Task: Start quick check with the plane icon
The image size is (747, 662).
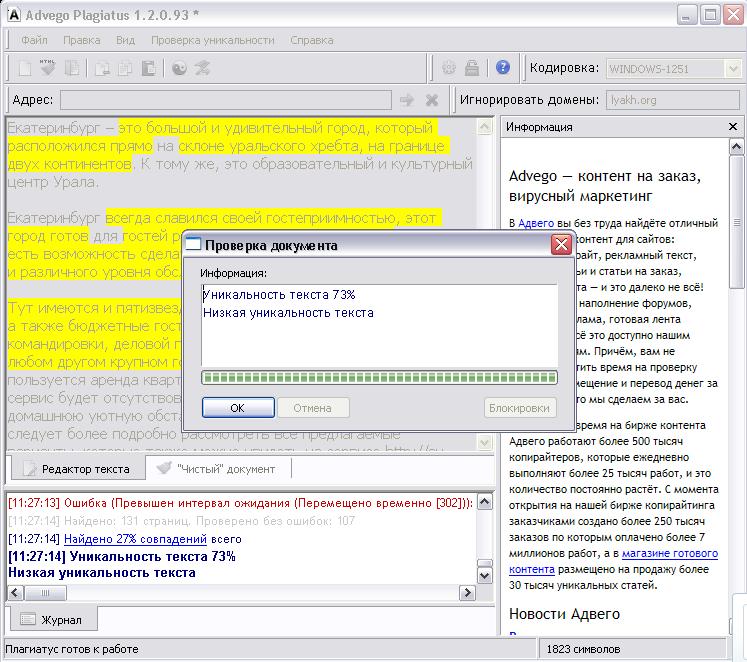Action: pyautogui.click(x=202, y=68)
